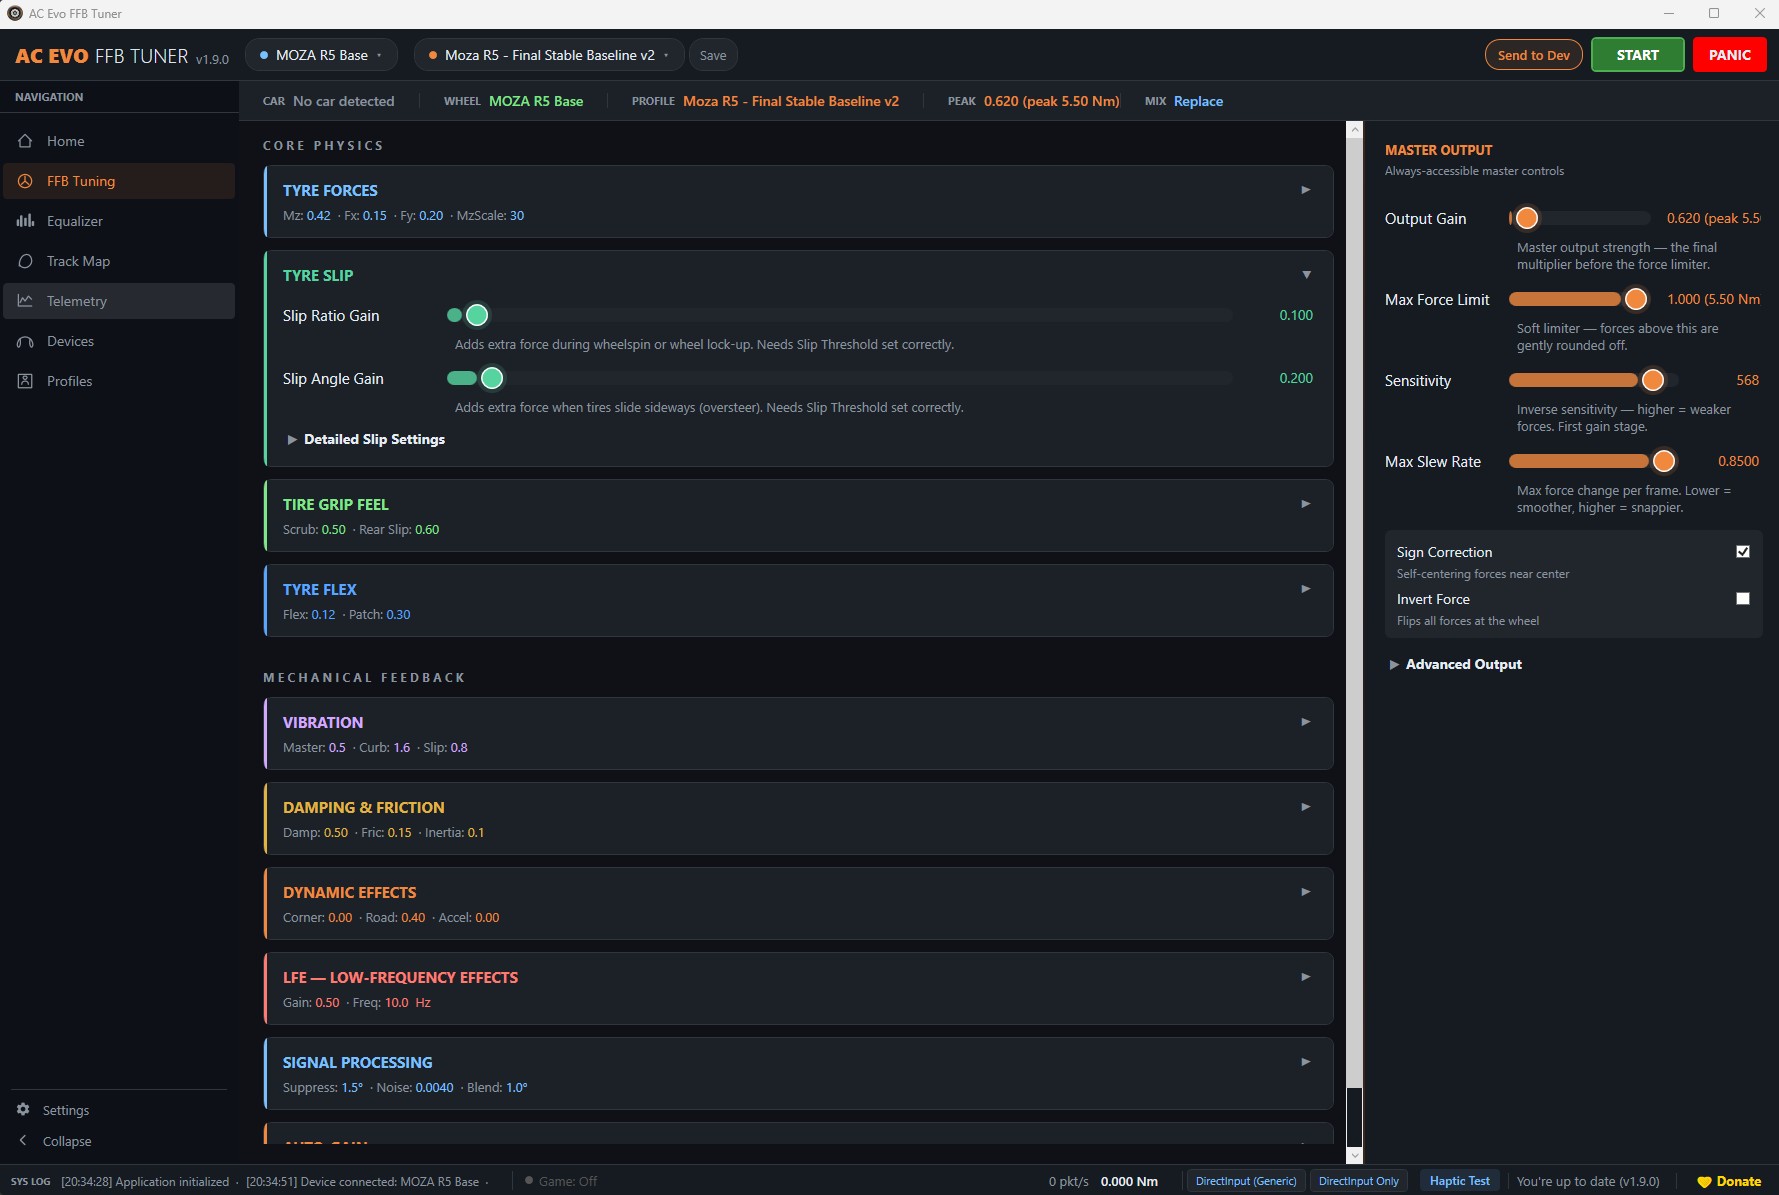Click the Telemetry chart icon
Screen dimensions: 1779x1195
(25, 301)
